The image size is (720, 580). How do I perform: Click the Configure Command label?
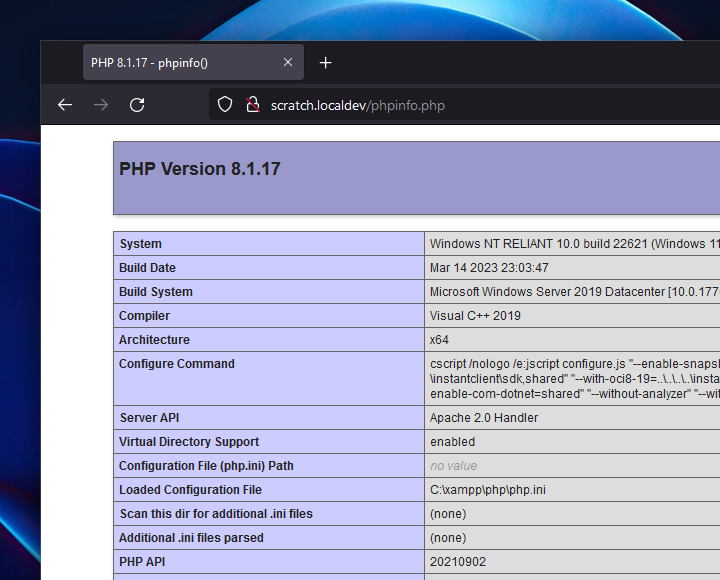(177, 364)
